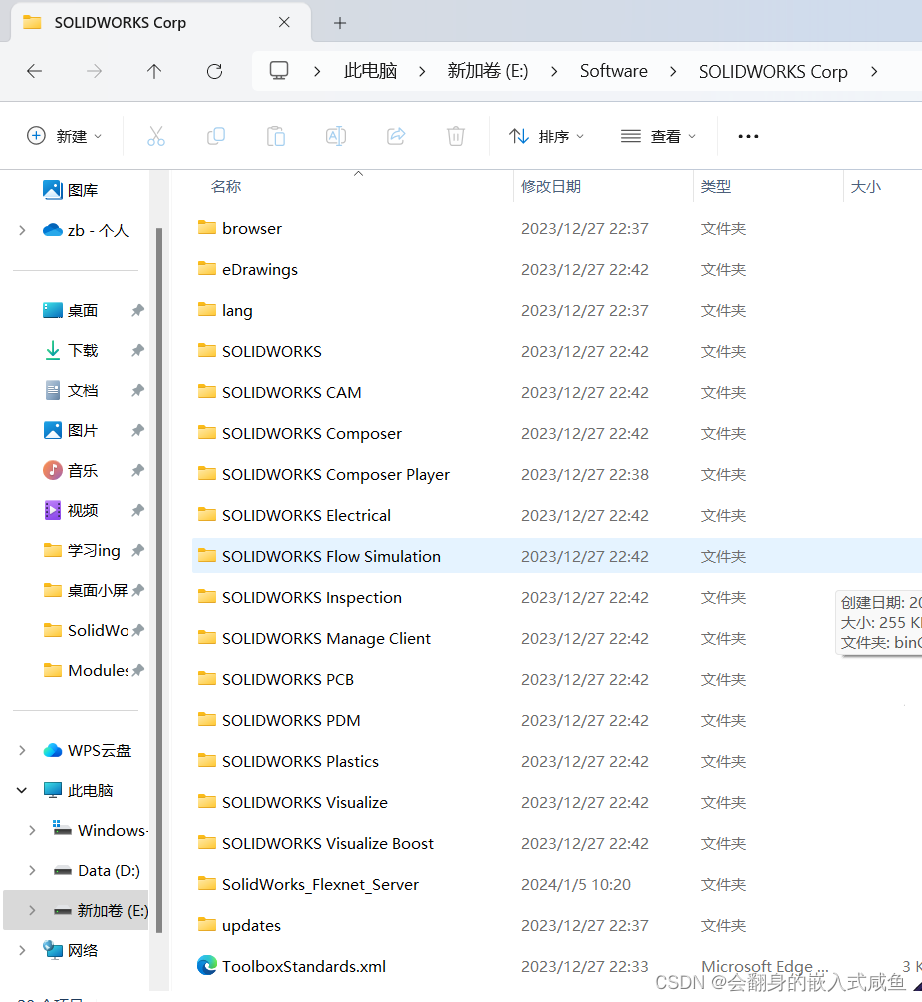
Task: Click chevron after Software in address bar
Action: pos(673,71)
